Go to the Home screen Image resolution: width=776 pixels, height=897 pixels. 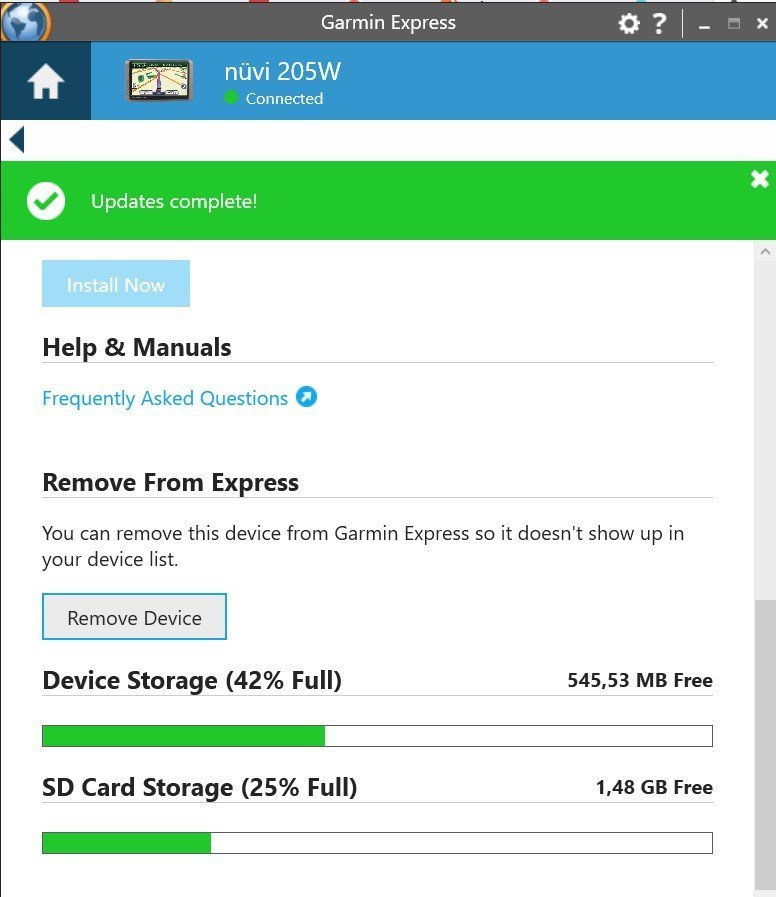click(46, 82)
